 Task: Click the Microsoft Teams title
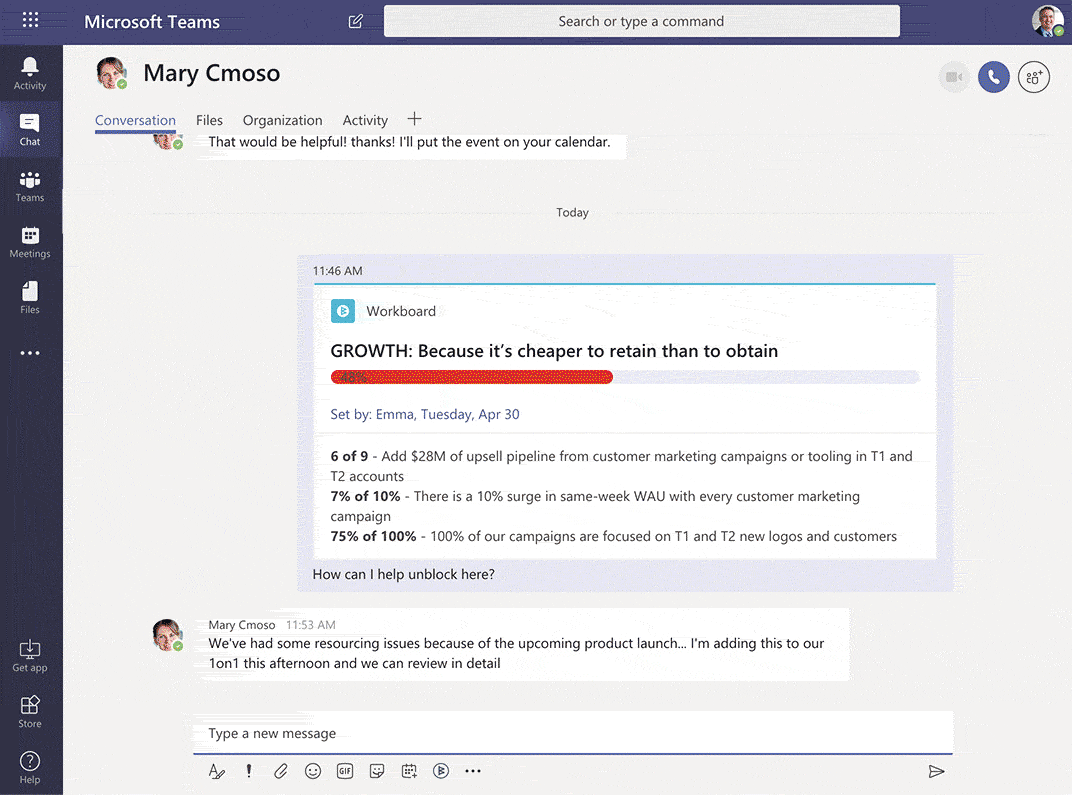[152, 22]
